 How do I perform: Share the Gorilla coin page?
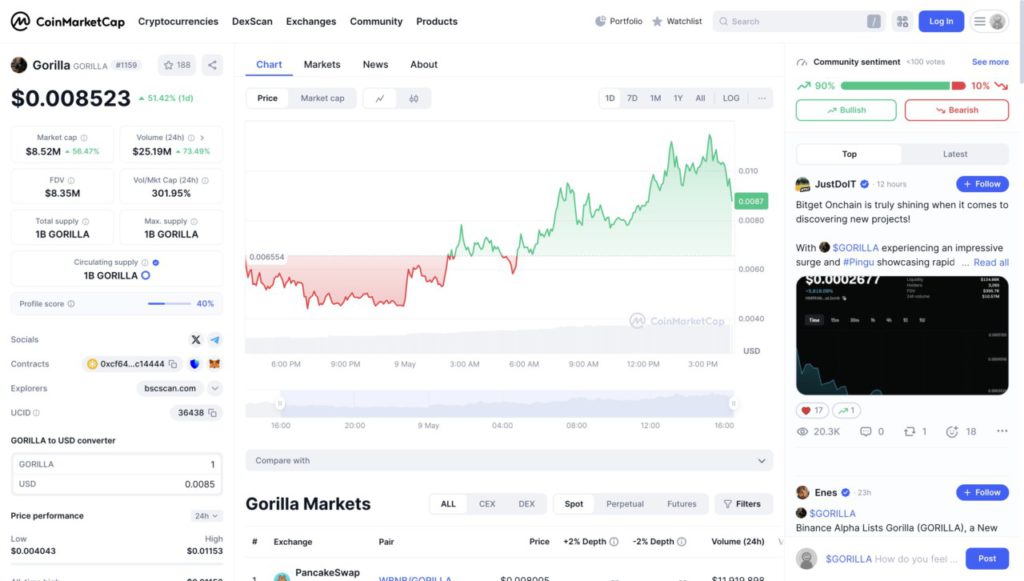212,65
